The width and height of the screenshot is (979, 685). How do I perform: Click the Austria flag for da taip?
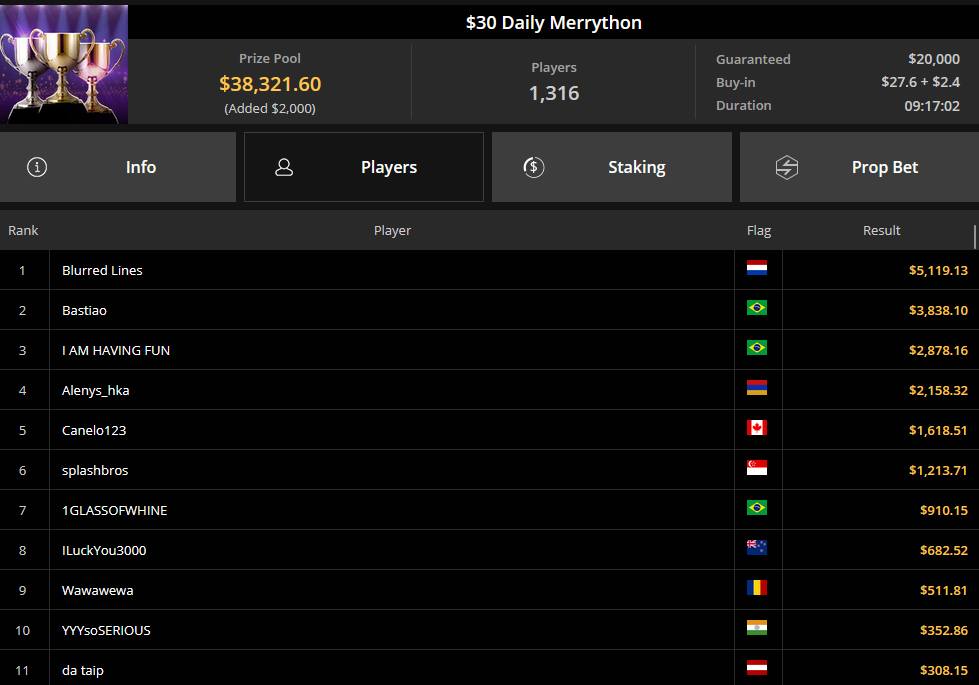pos(757,668)
